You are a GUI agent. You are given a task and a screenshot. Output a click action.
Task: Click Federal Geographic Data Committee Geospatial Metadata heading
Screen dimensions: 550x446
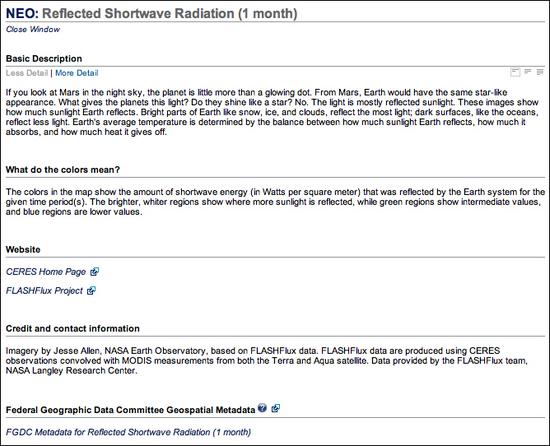130,410
